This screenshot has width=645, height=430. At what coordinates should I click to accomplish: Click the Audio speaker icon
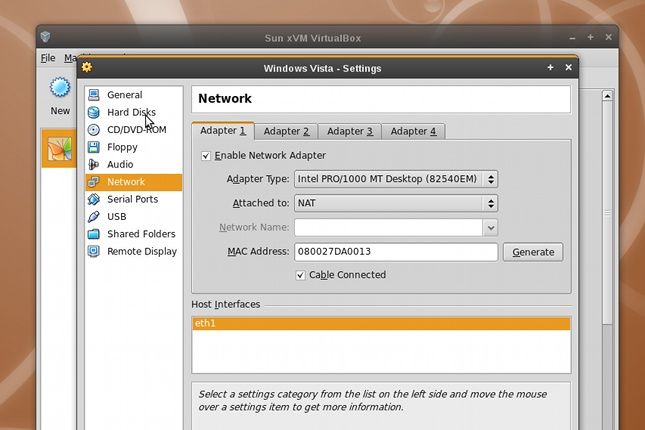point(94,164)
